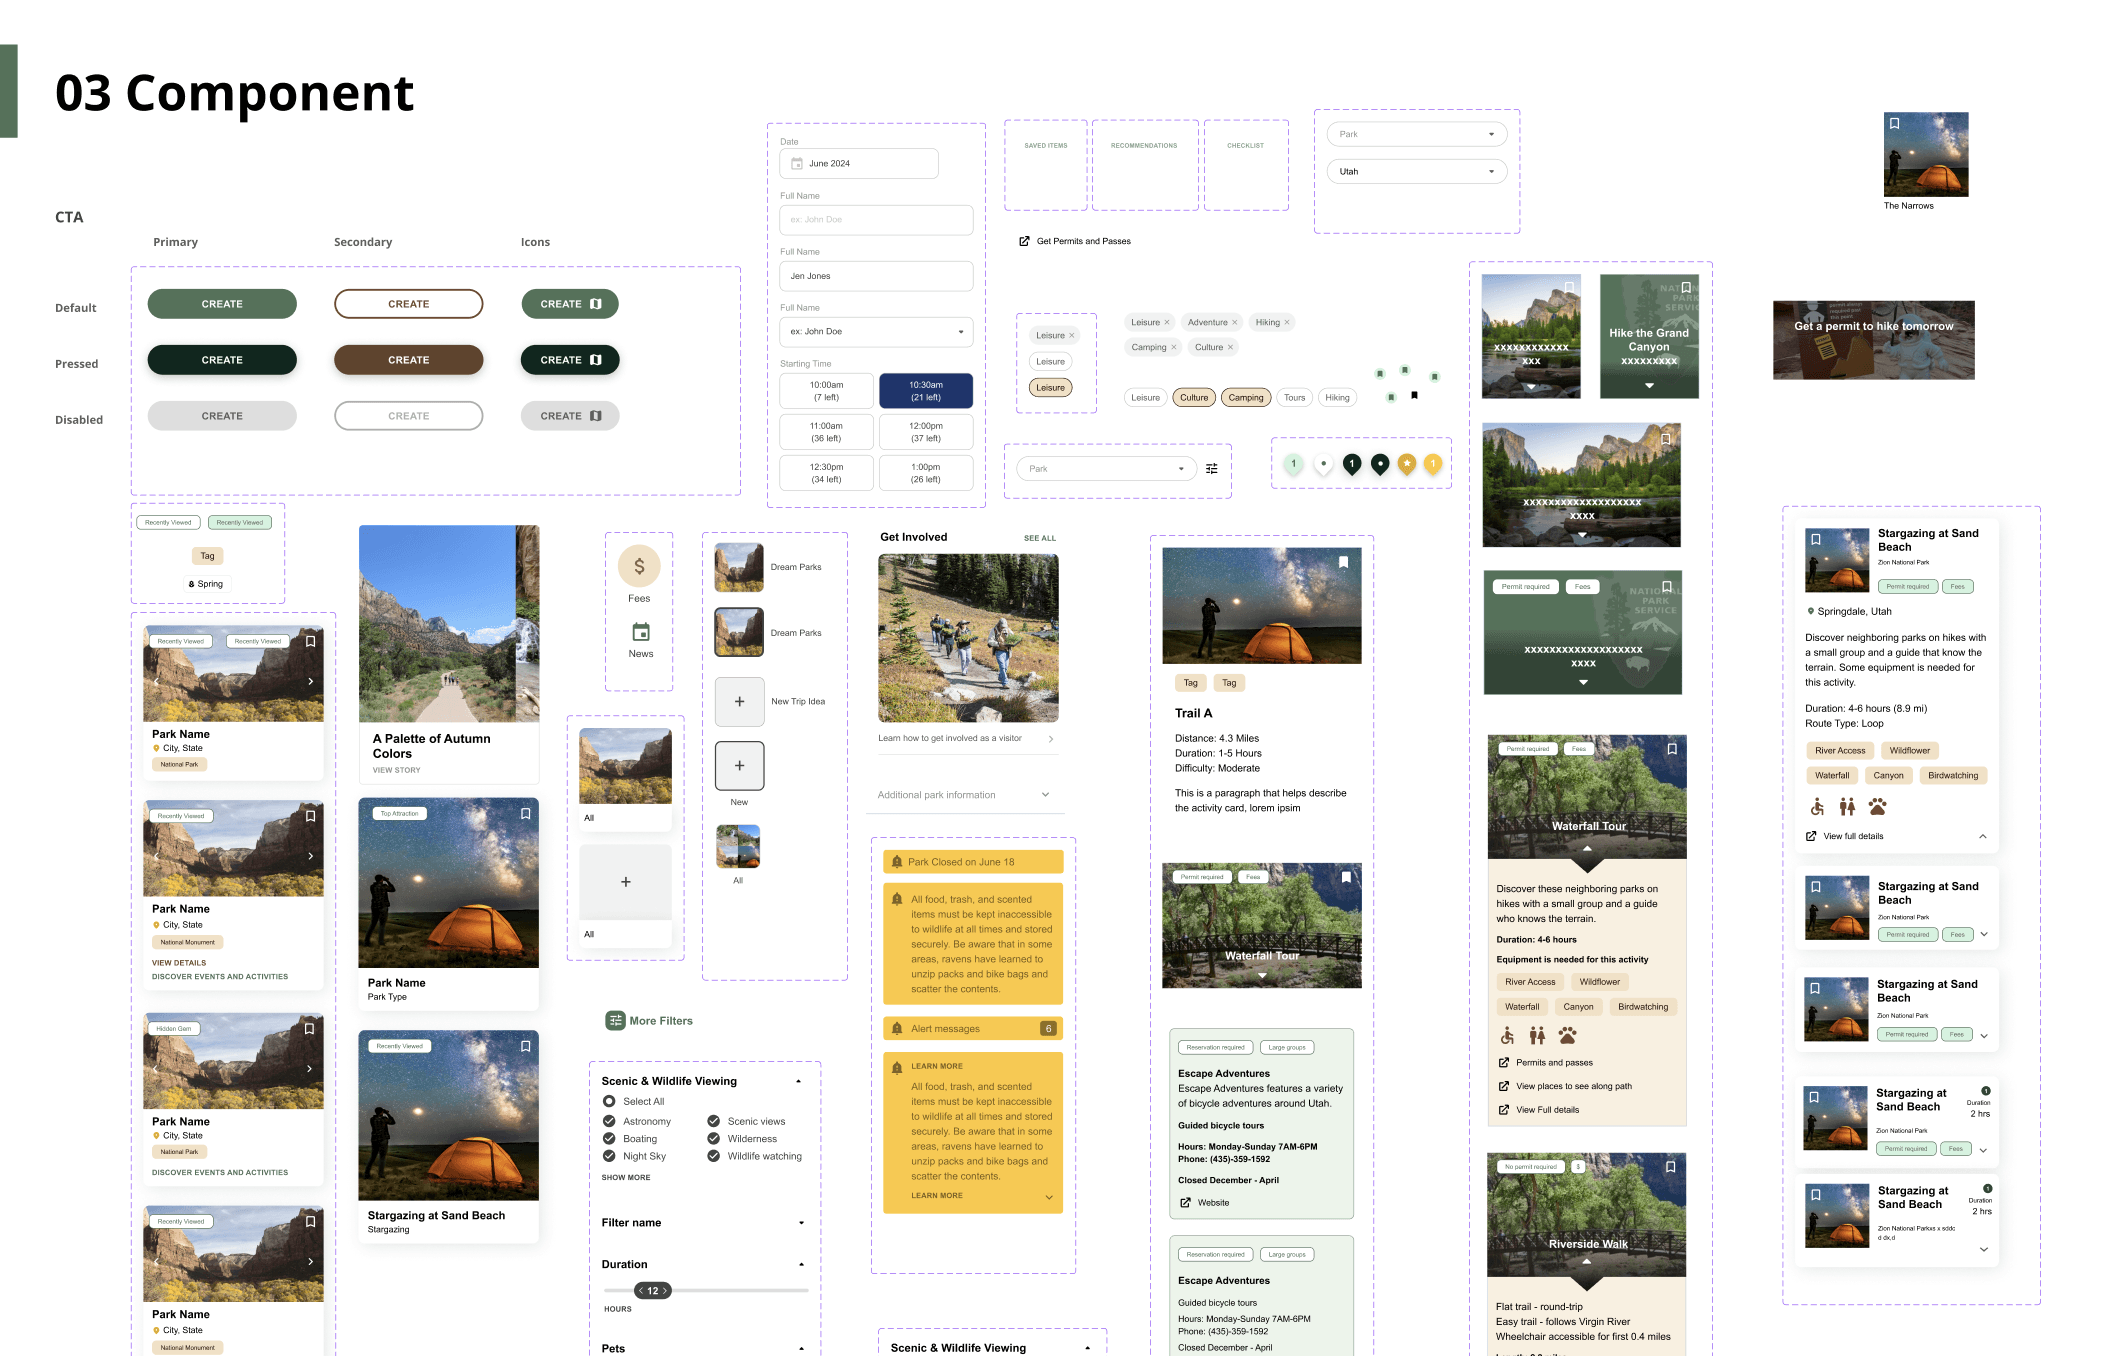Image resolution: width=2106 pixels, height=1356 pixels.
Task: Toggle the Select All radio button
Action: pyautogui.click(x=609, y=1101)
